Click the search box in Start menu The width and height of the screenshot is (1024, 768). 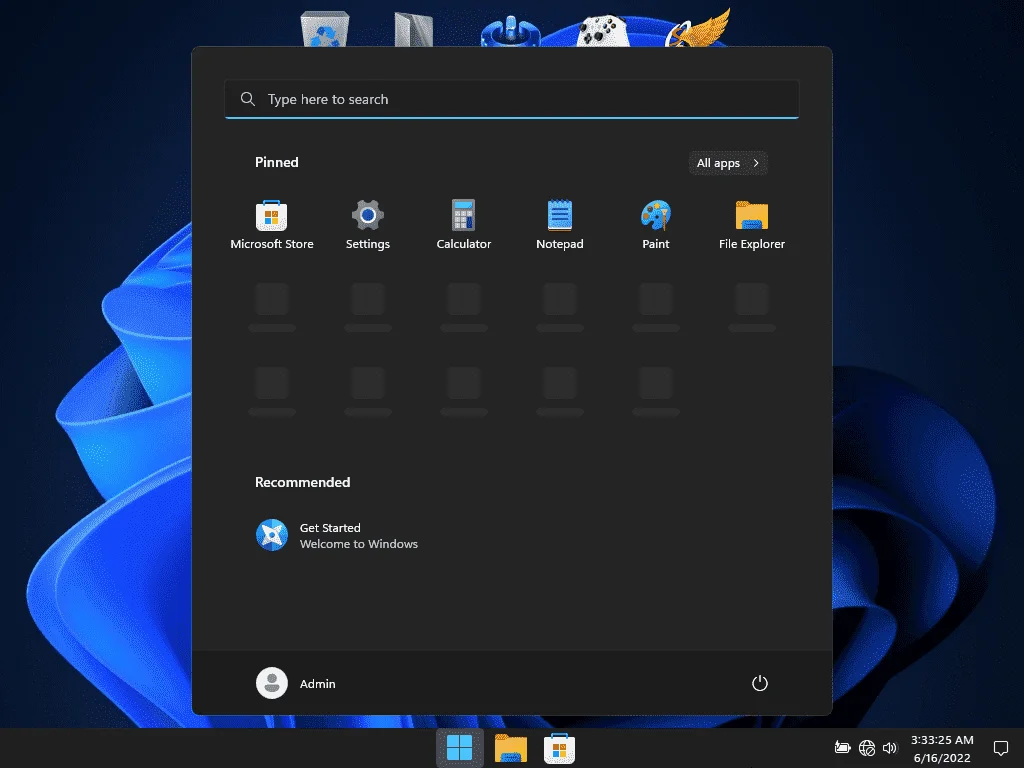pos(512,99)
